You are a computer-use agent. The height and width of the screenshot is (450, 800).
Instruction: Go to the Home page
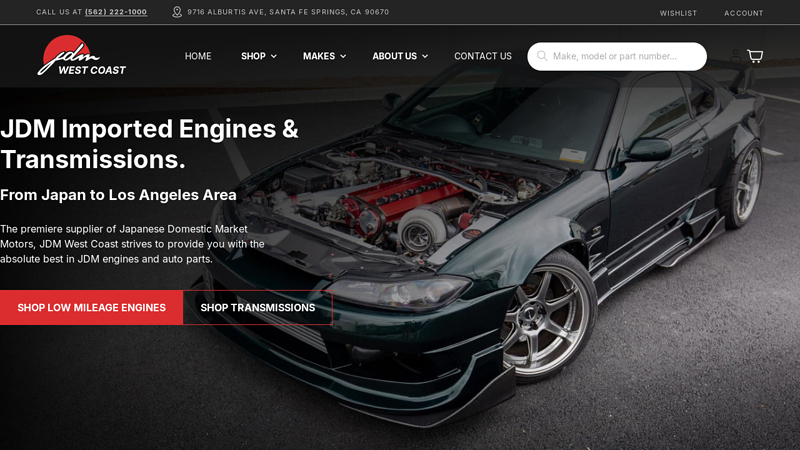[x=198, y=56]
